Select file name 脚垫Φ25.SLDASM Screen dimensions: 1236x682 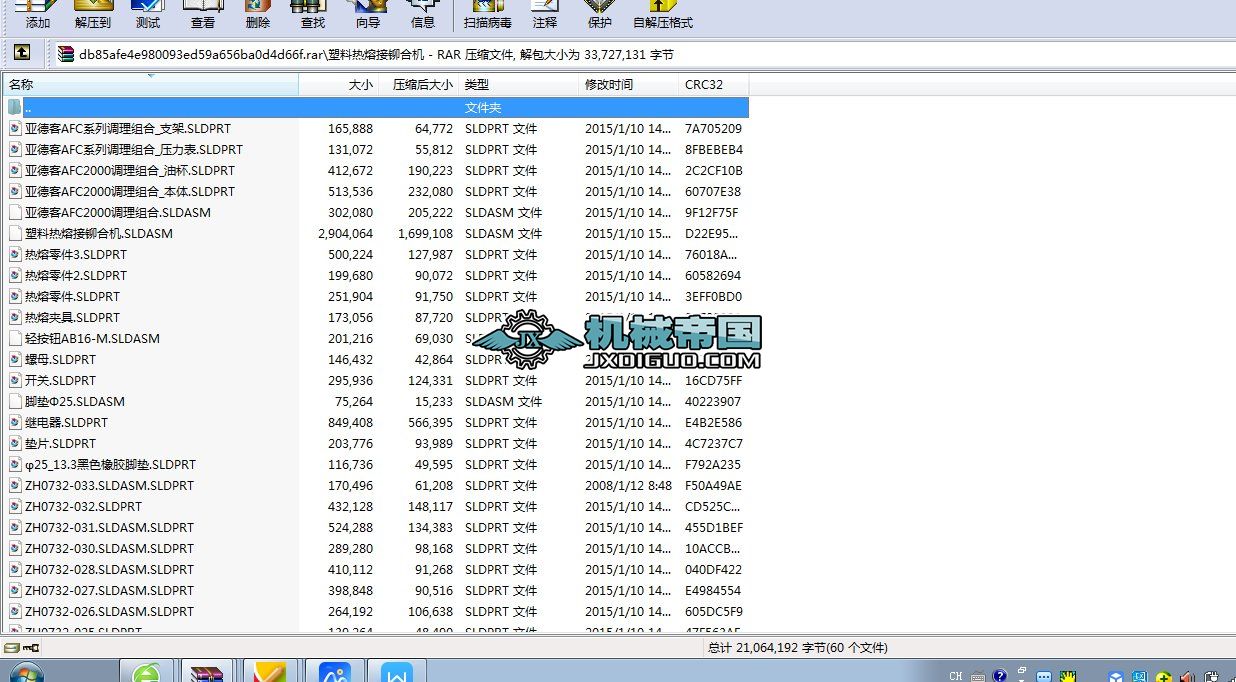click(75, 401)
